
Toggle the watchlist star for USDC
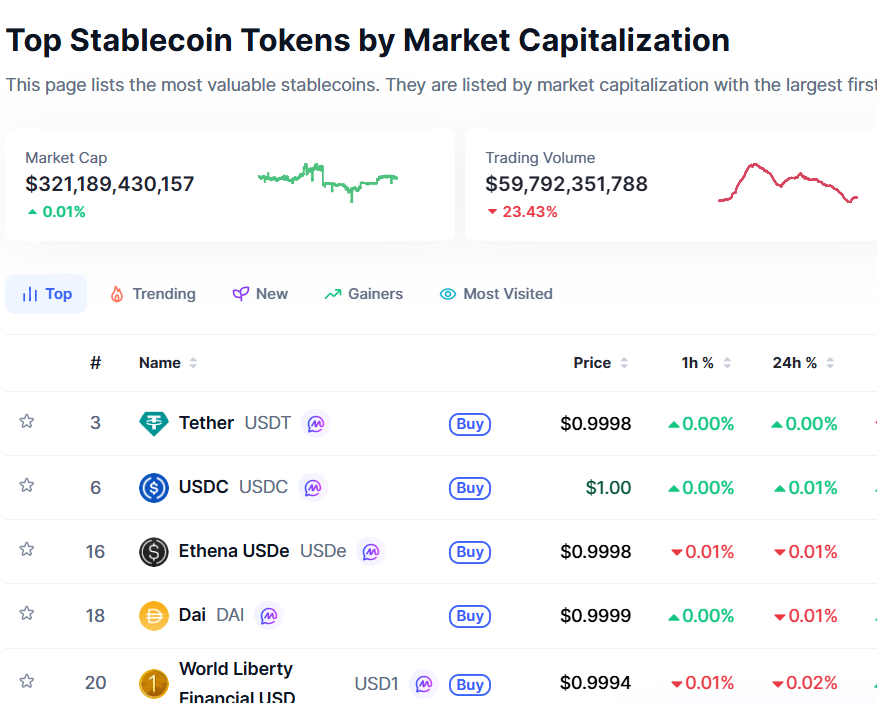coord(27,486)
